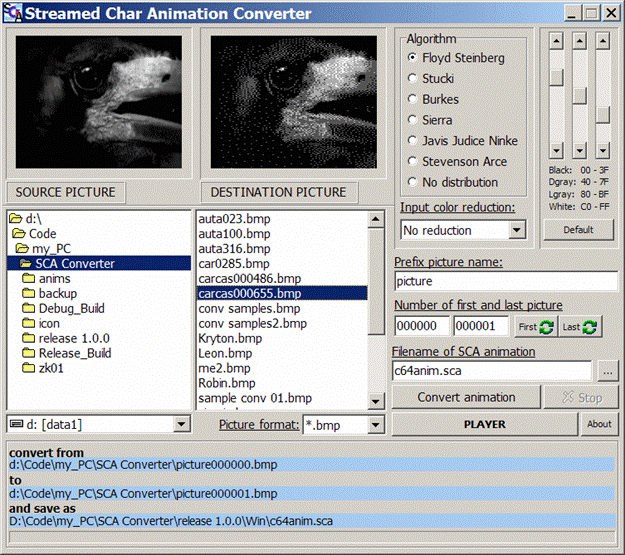The height and width of the screenshot is (555, 625).
Task: Open the zk01 folder
Action: [43, 368]
